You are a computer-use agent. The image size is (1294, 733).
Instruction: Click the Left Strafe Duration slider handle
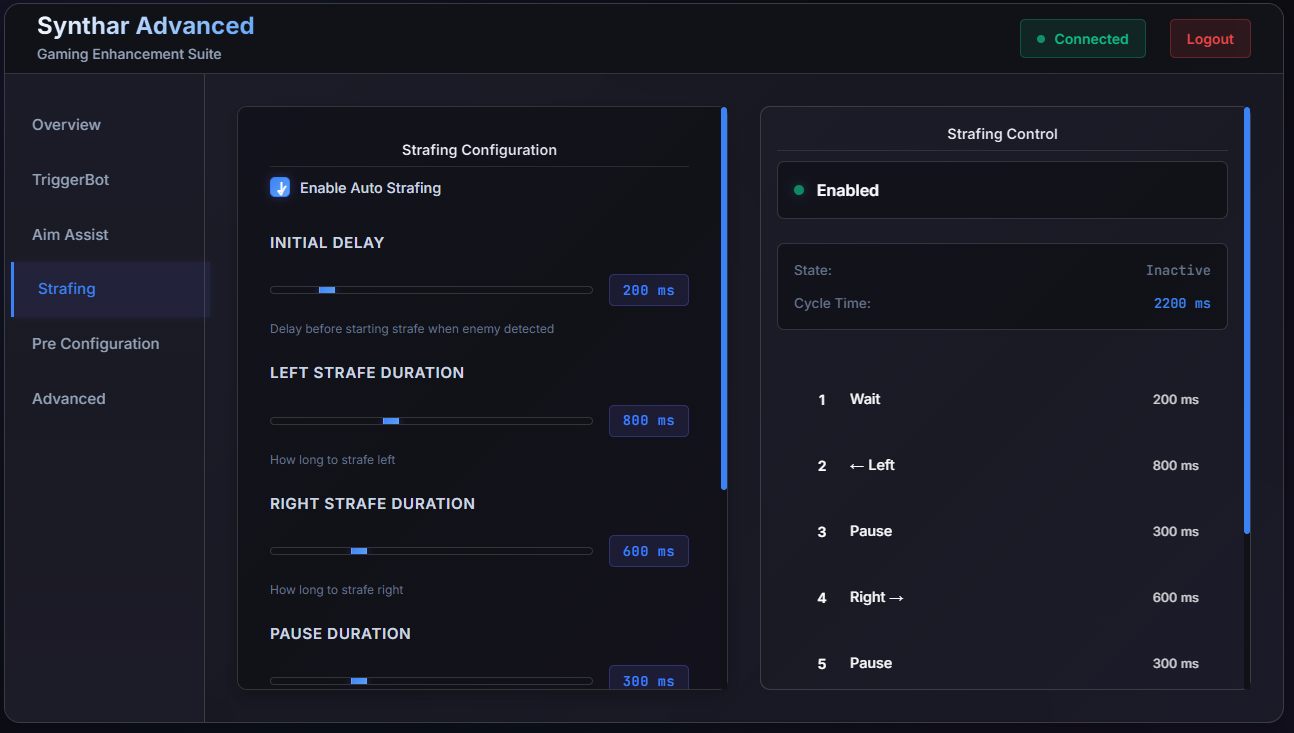pos(391,421)
